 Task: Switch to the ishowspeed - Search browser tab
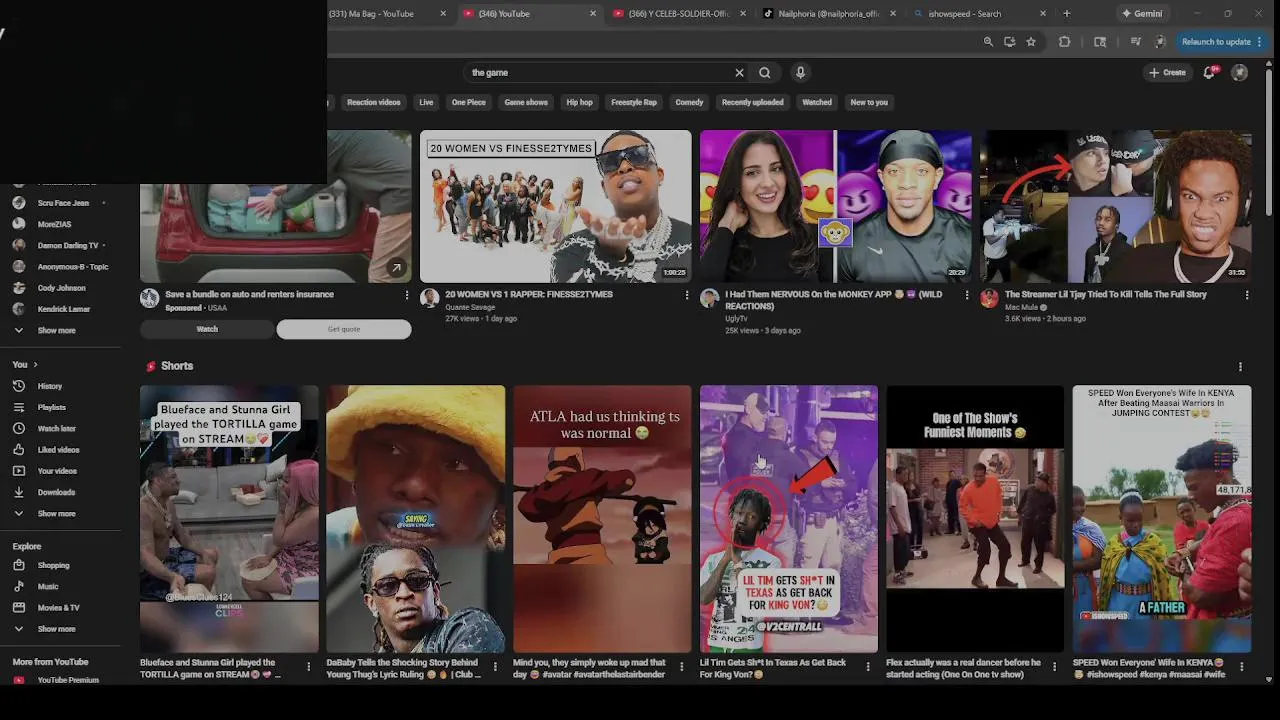pyautogui.click(x=978, y=14)
